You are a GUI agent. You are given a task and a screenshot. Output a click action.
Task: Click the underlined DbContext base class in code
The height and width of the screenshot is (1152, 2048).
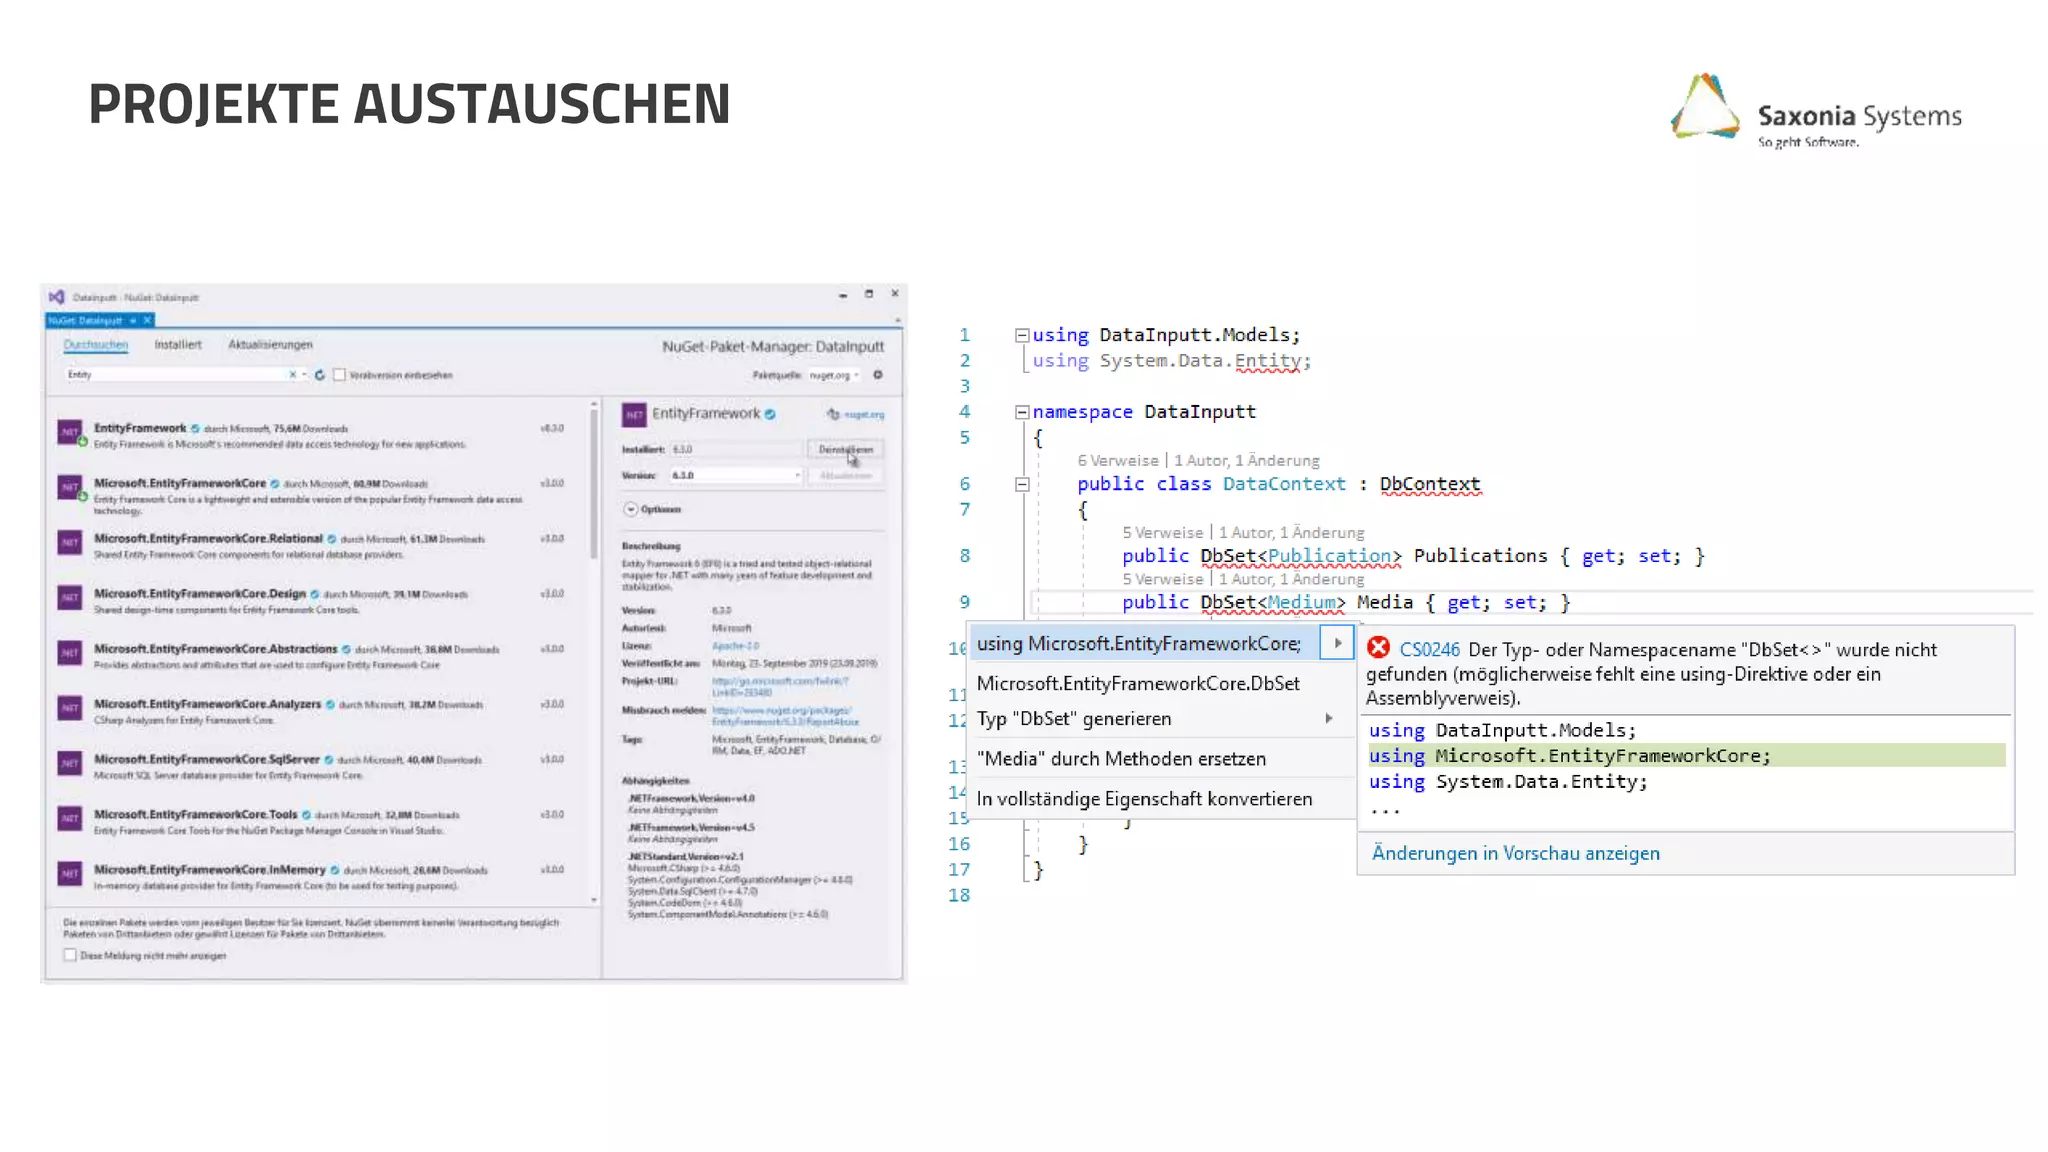click(1430, 484)
